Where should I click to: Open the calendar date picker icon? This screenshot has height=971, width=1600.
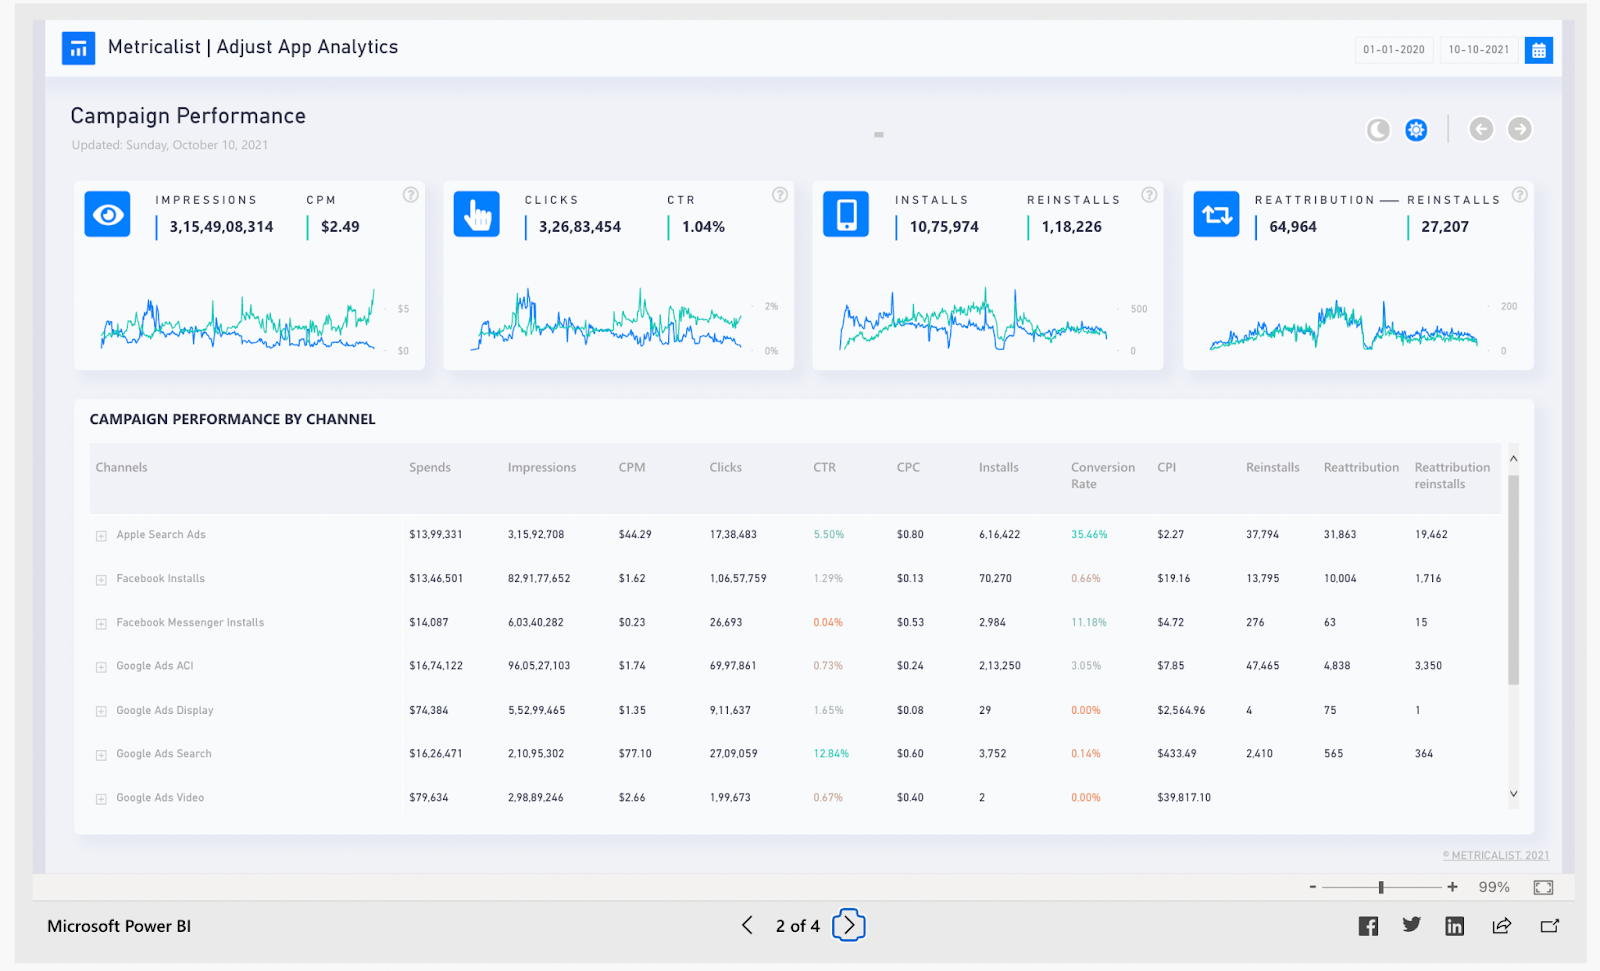[x=1538, y=49]
